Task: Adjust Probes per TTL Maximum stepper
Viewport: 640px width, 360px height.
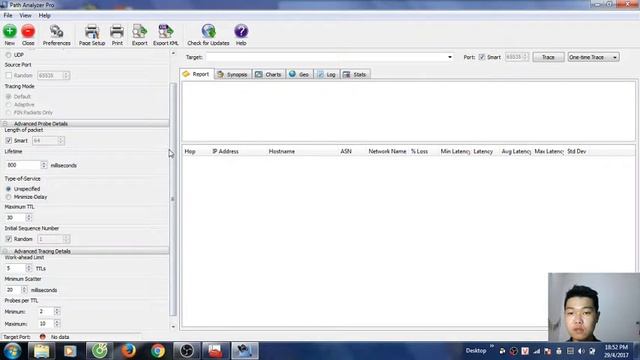Action: pos(57,324)
